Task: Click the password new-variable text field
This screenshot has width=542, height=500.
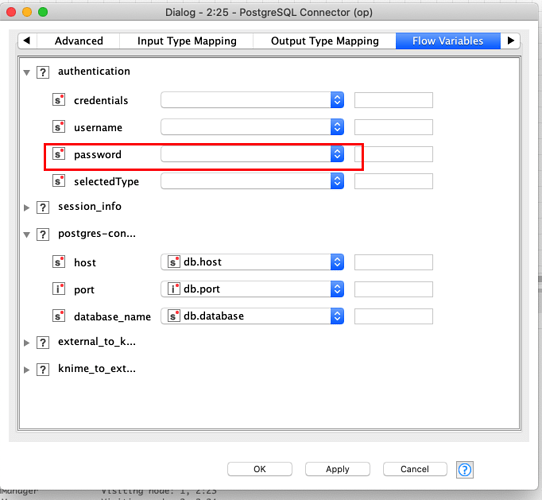Action: [393, 154]
